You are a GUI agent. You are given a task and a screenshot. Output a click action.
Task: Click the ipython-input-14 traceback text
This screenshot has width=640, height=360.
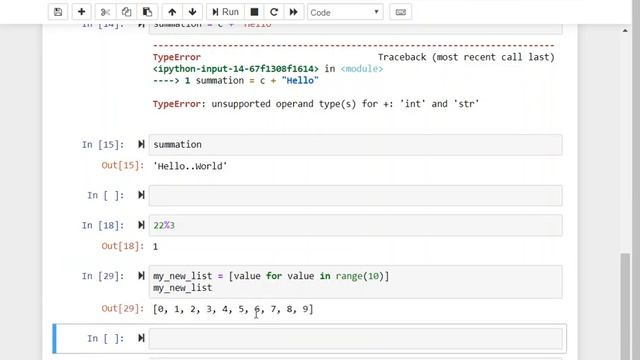(x=236, y=69)
